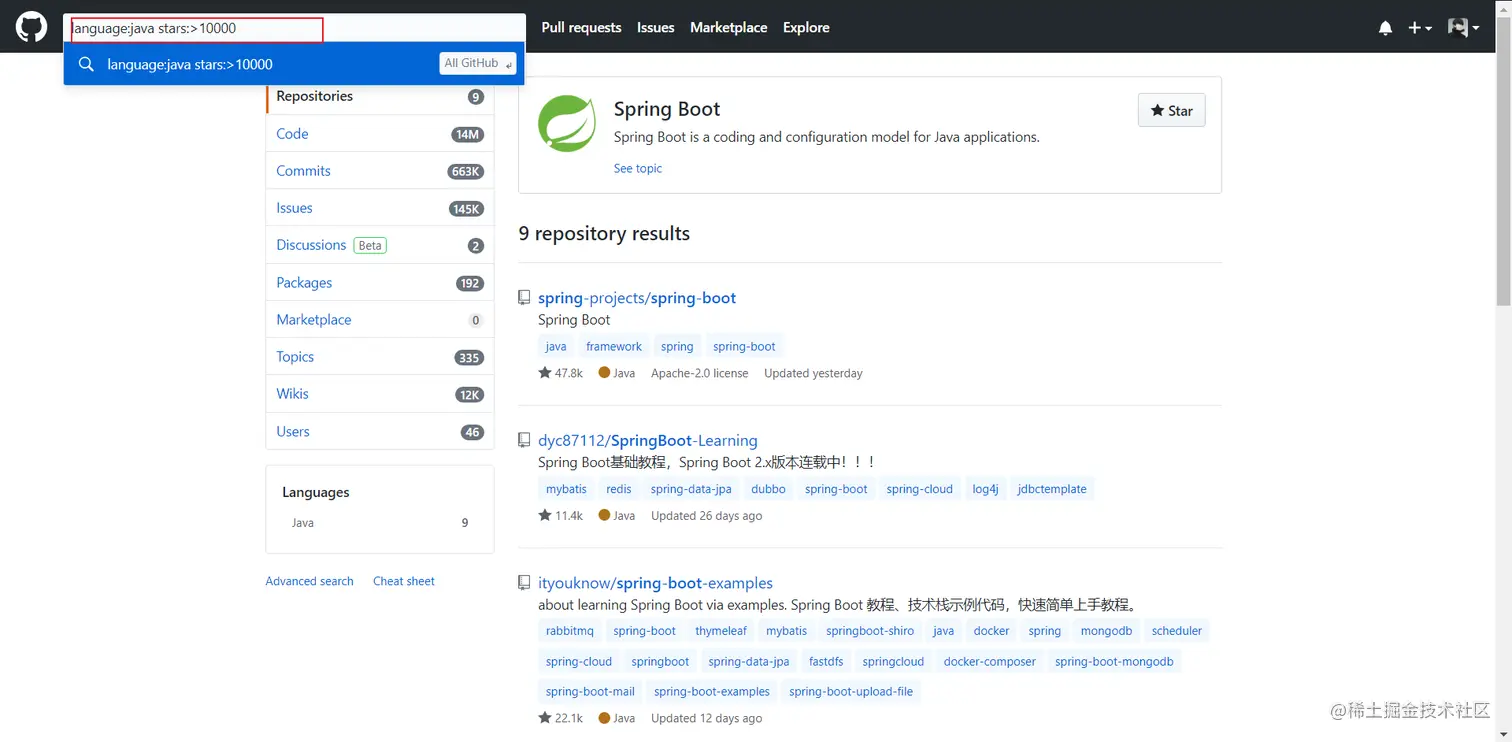Viewport: 1512px width, 742px height.
Task: Select Commits results filter
Action: click(380, 171)
